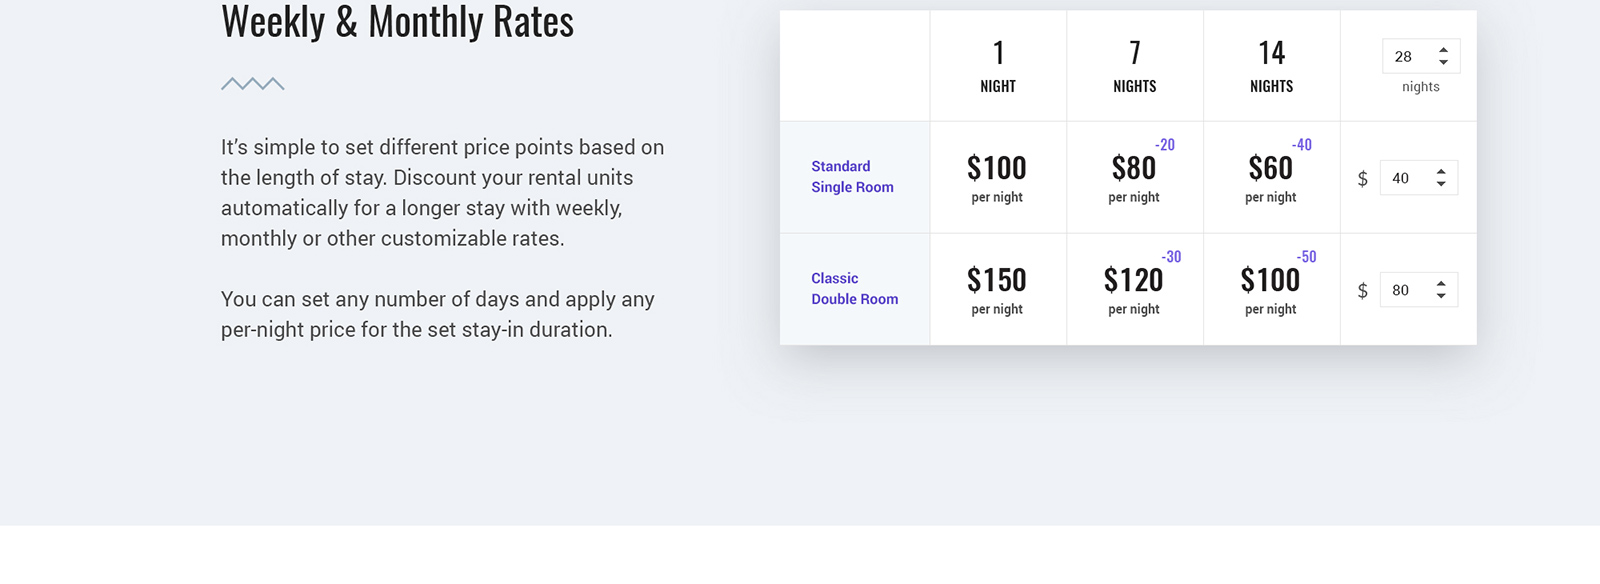Click the Weekly & Monthly Rates heading
This screenshot has width=1600, height=584.
[x=397, y=21]
